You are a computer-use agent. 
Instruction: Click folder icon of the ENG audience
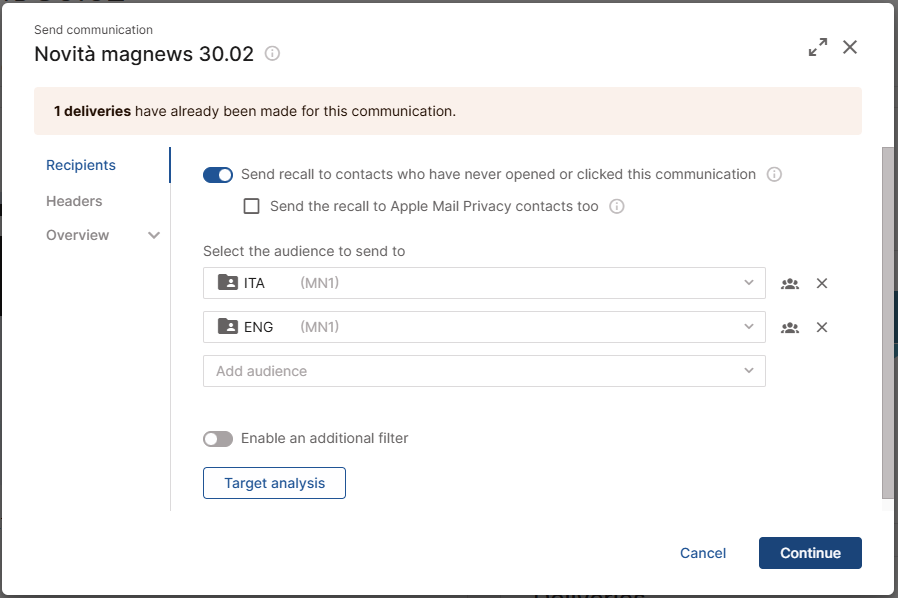pyautogui.click(x=228, y=326)
